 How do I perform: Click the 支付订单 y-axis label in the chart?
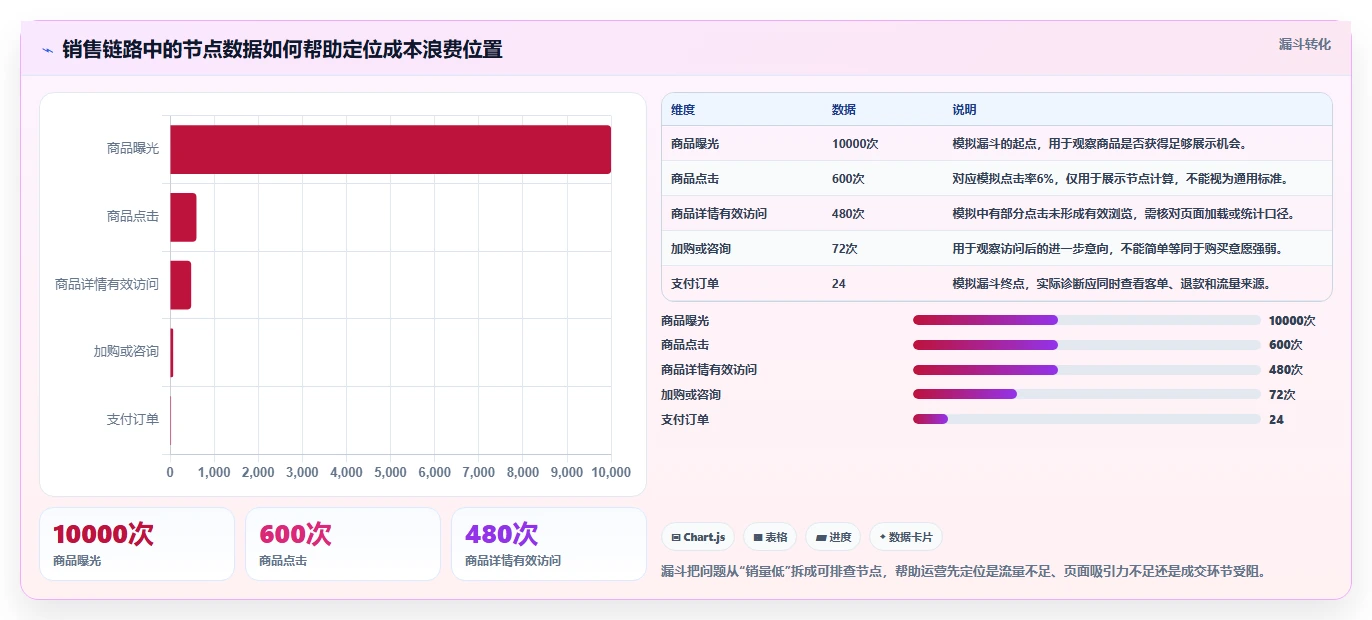point(133,420)
